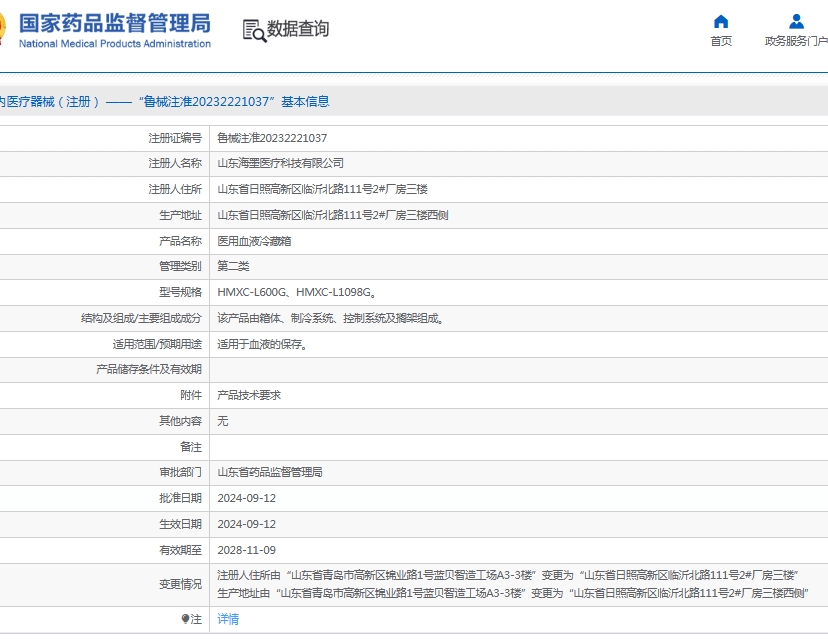The image size is (828, 639).
Task: Click the 生效日期 value 2024-09-12
Action: point(247,524)
